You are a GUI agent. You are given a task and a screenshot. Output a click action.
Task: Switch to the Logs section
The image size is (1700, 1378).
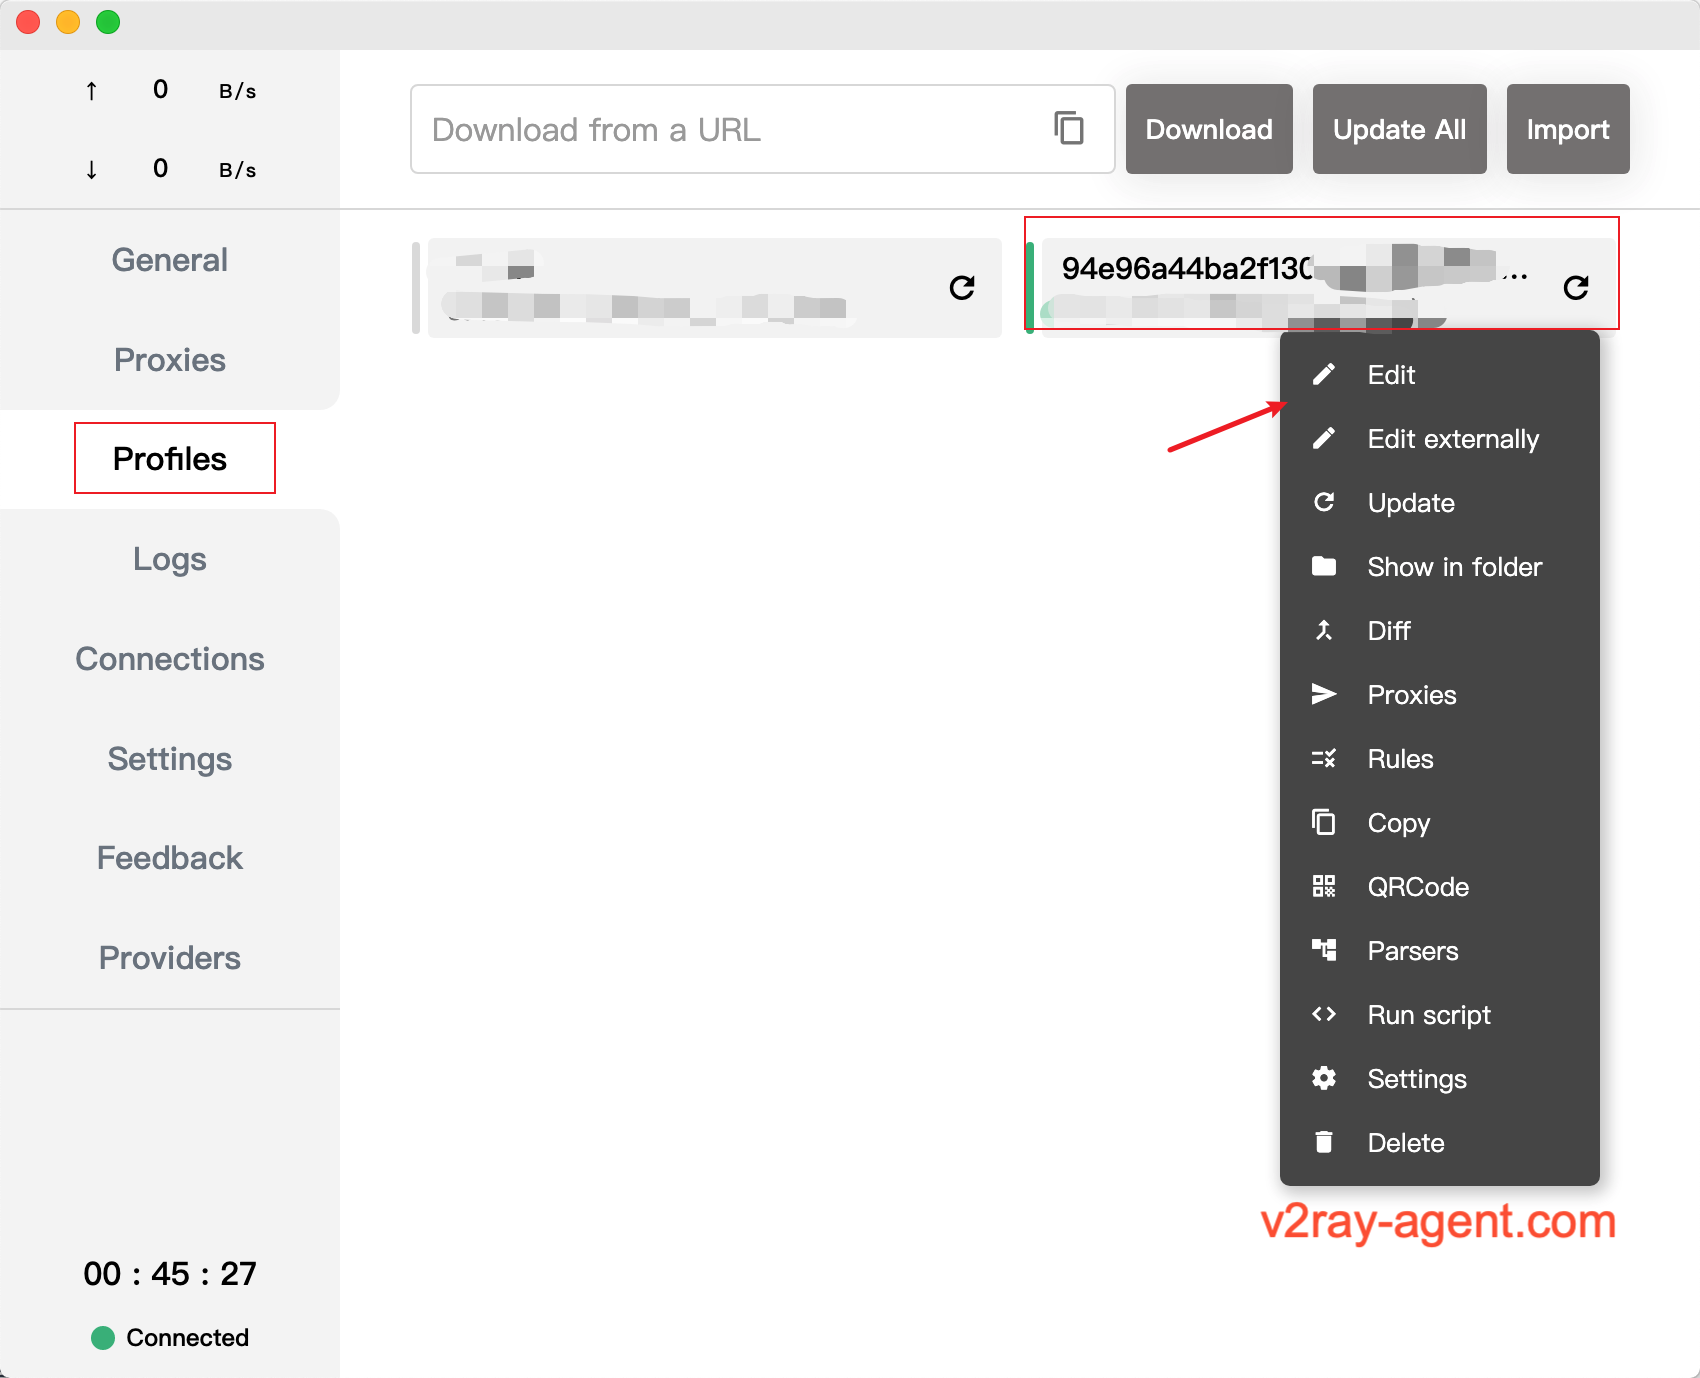point(169,558)
